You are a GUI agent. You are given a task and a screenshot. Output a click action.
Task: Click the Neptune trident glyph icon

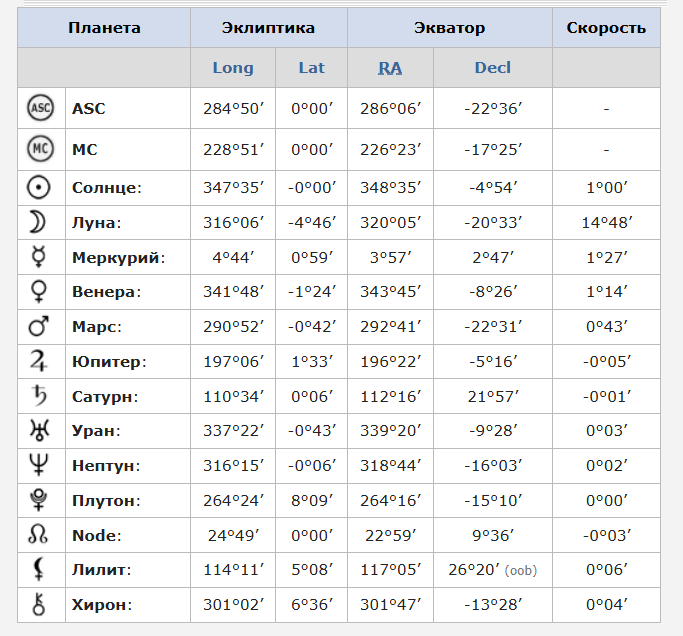[x=41, y=466]
